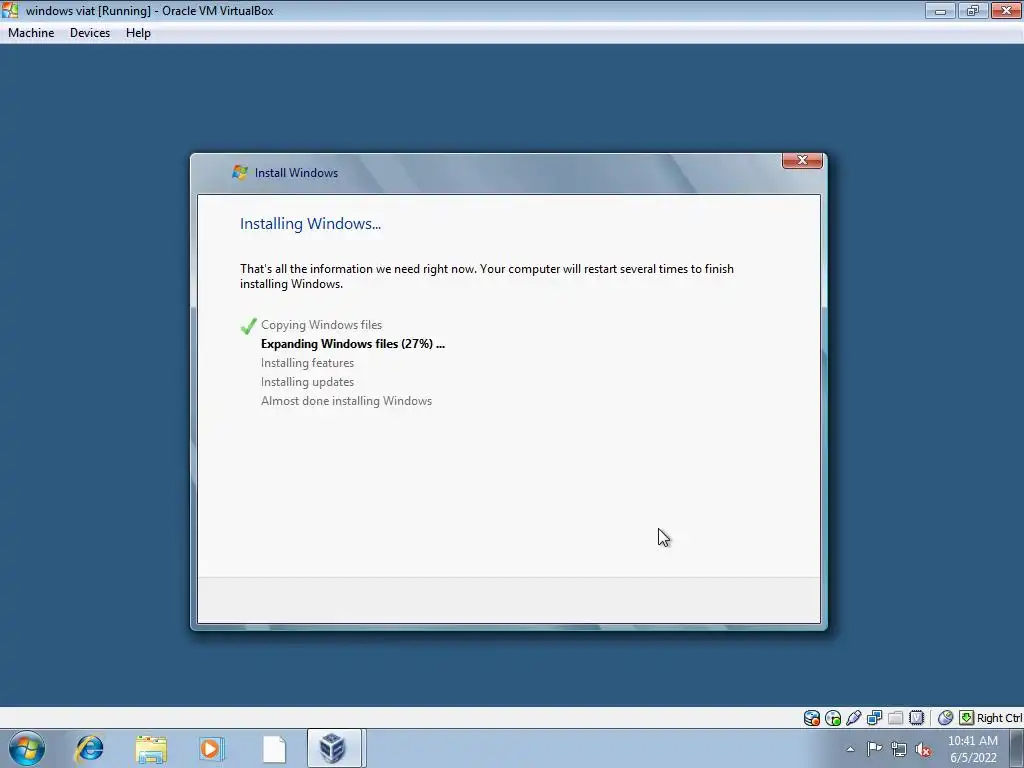Open the Windows Start menu
The height and width of the screenshot is (768, 1024).
pos(27,748)
